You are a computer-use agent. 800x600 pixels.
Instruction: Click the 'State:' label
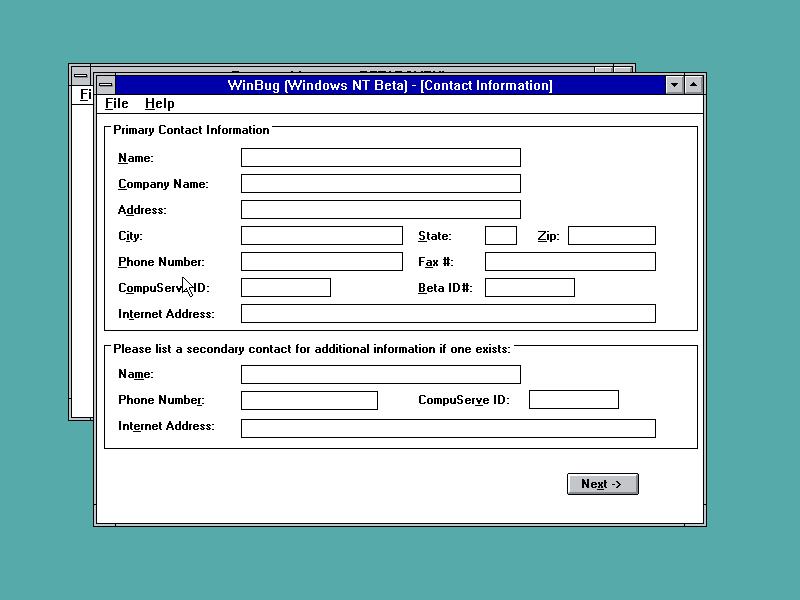click(435, 236)
